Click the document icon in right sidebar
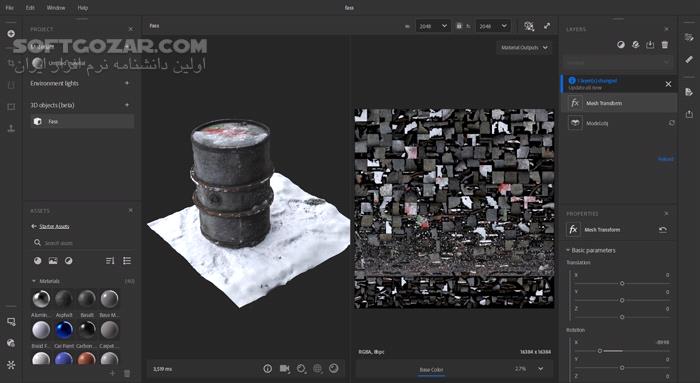This screenshot has height=383, width=700. tap(689, 92)
